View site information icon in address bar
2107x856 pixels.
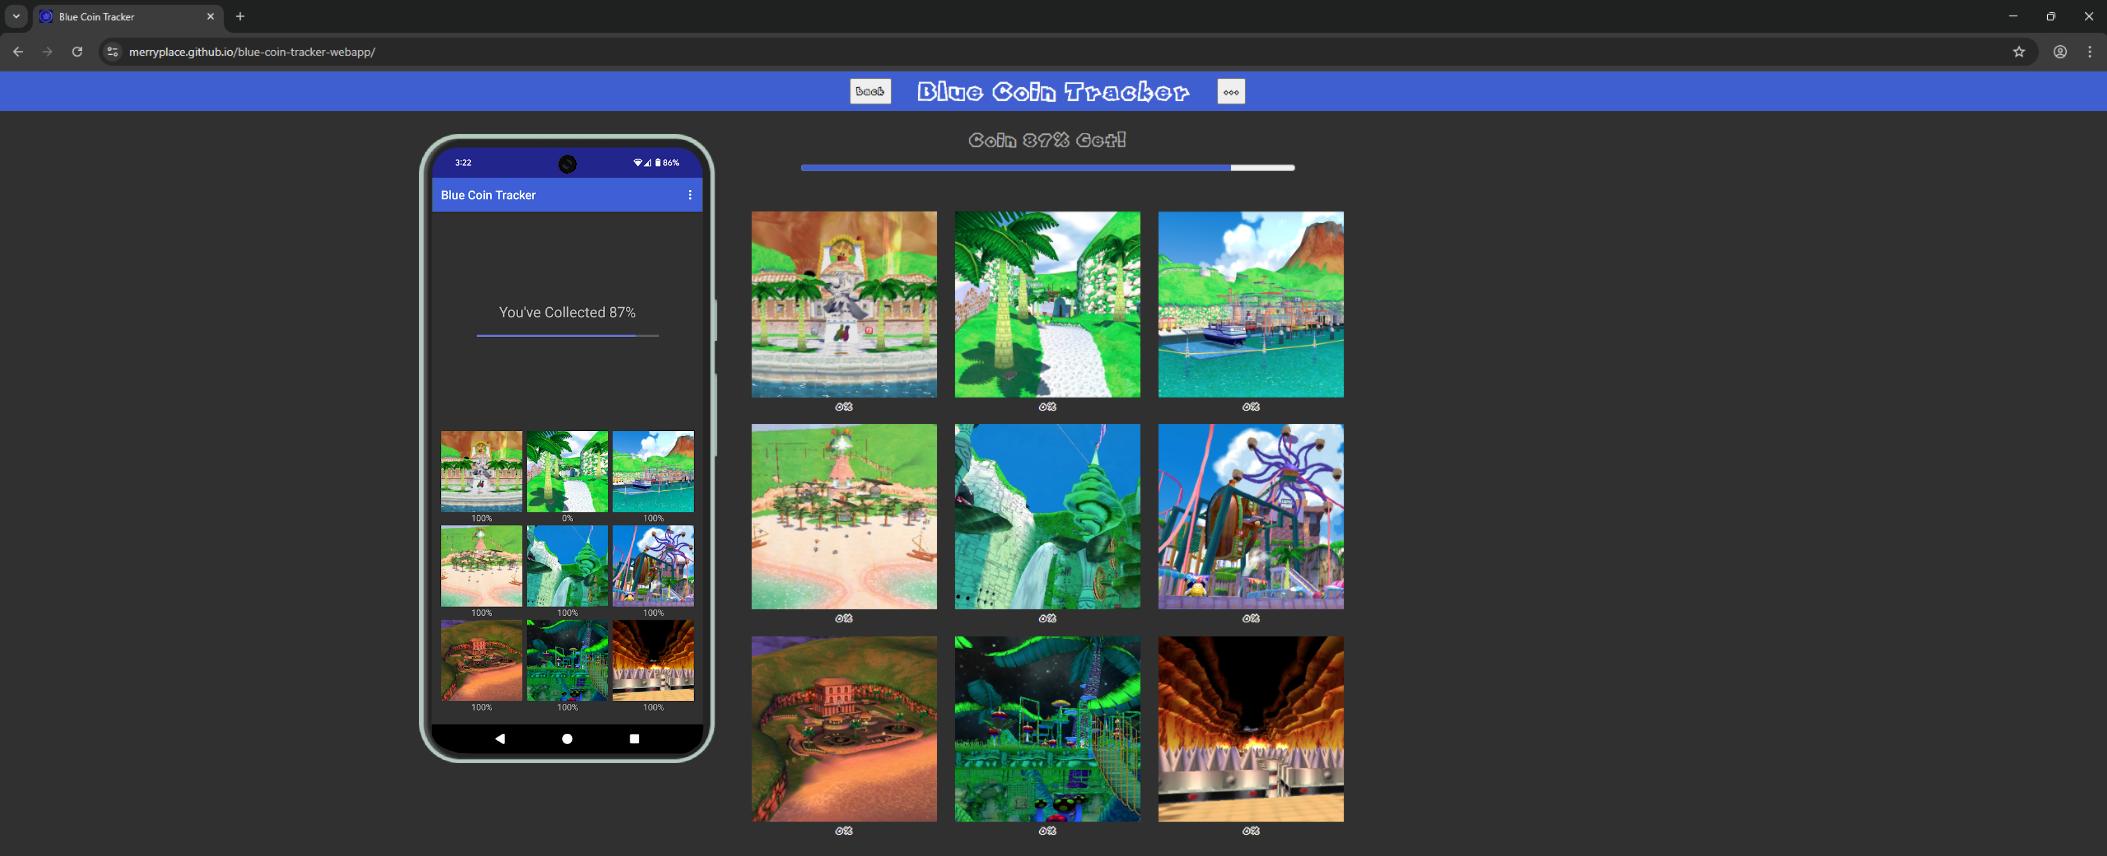pyautogui.click(x=113, y=52)
